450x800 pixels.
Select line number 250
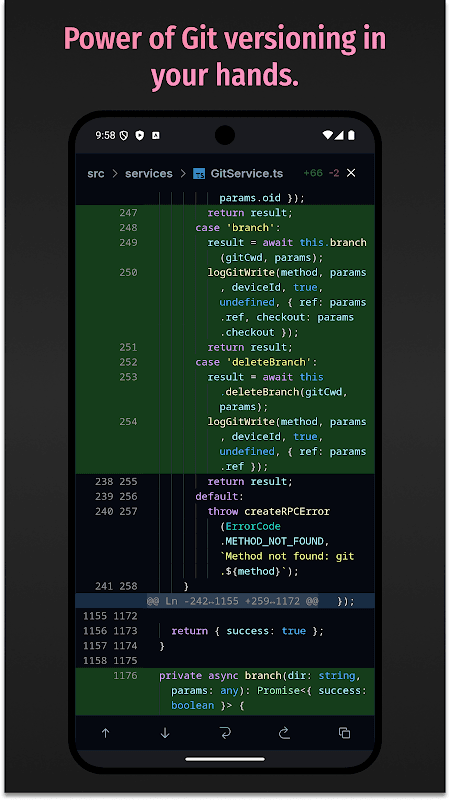coord(128,272)
